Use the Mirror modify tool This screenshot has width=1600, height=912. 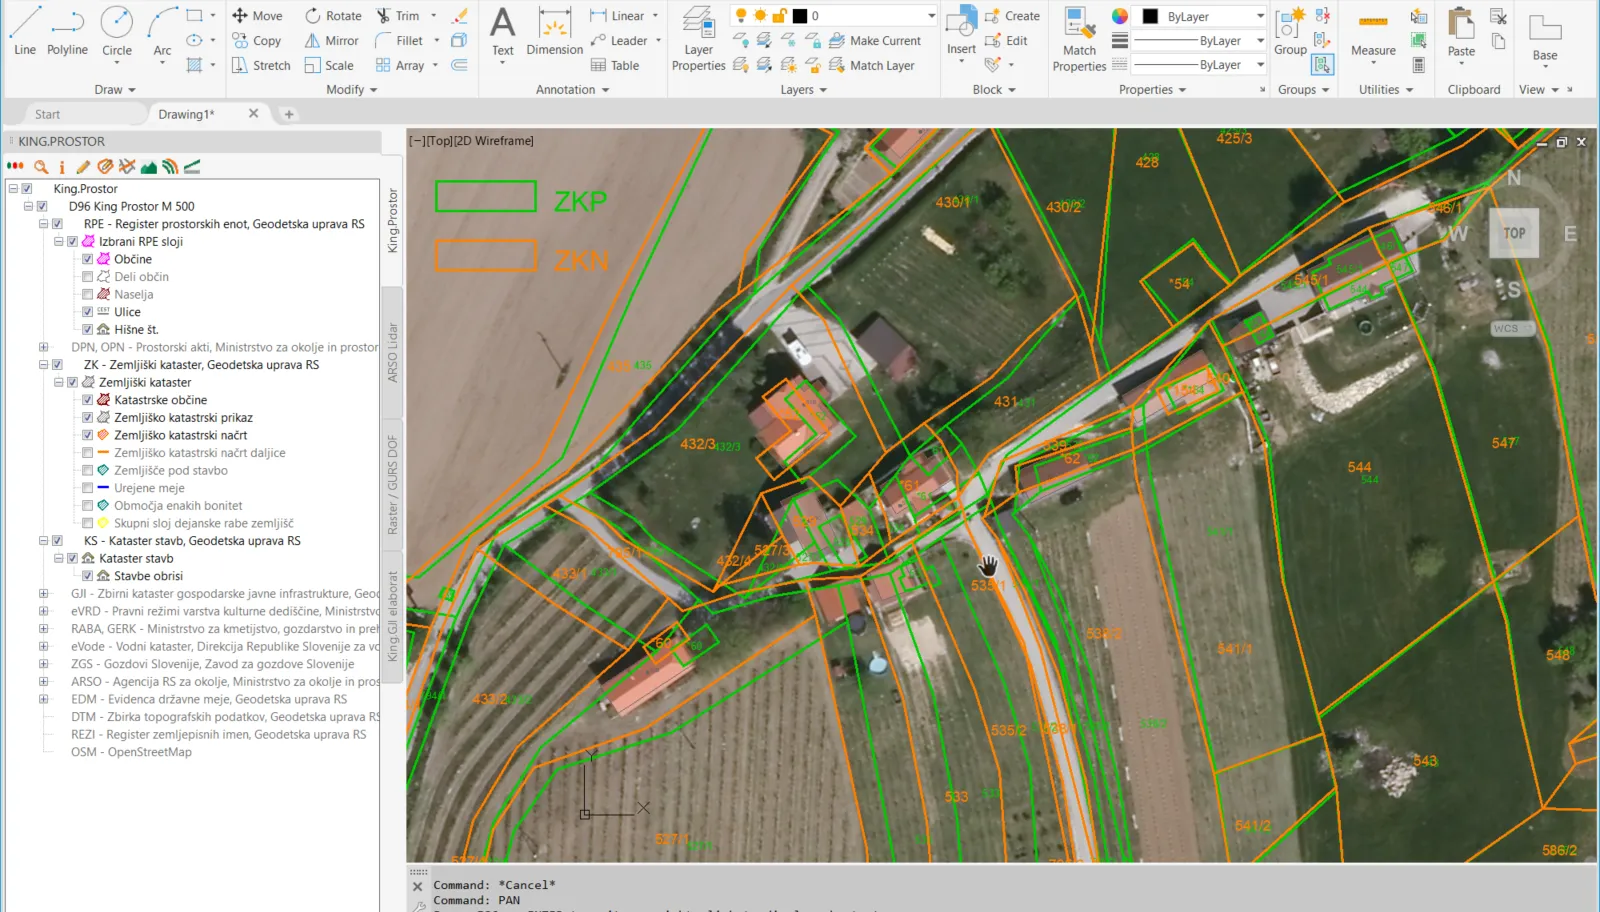331,41
